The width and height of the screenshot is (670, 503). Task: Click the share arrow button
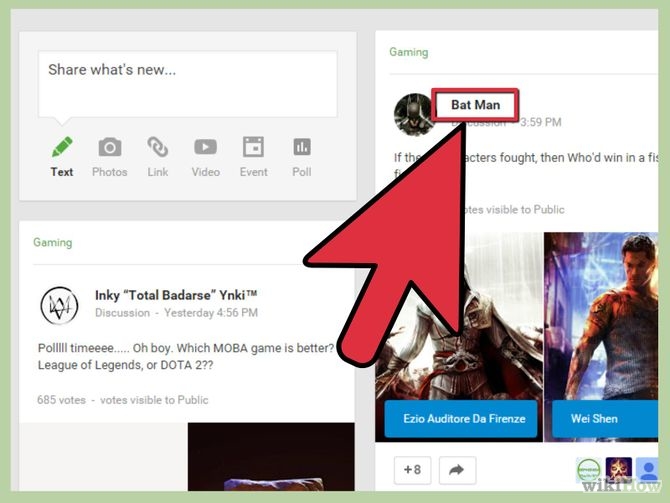click(x=457, y=470)
